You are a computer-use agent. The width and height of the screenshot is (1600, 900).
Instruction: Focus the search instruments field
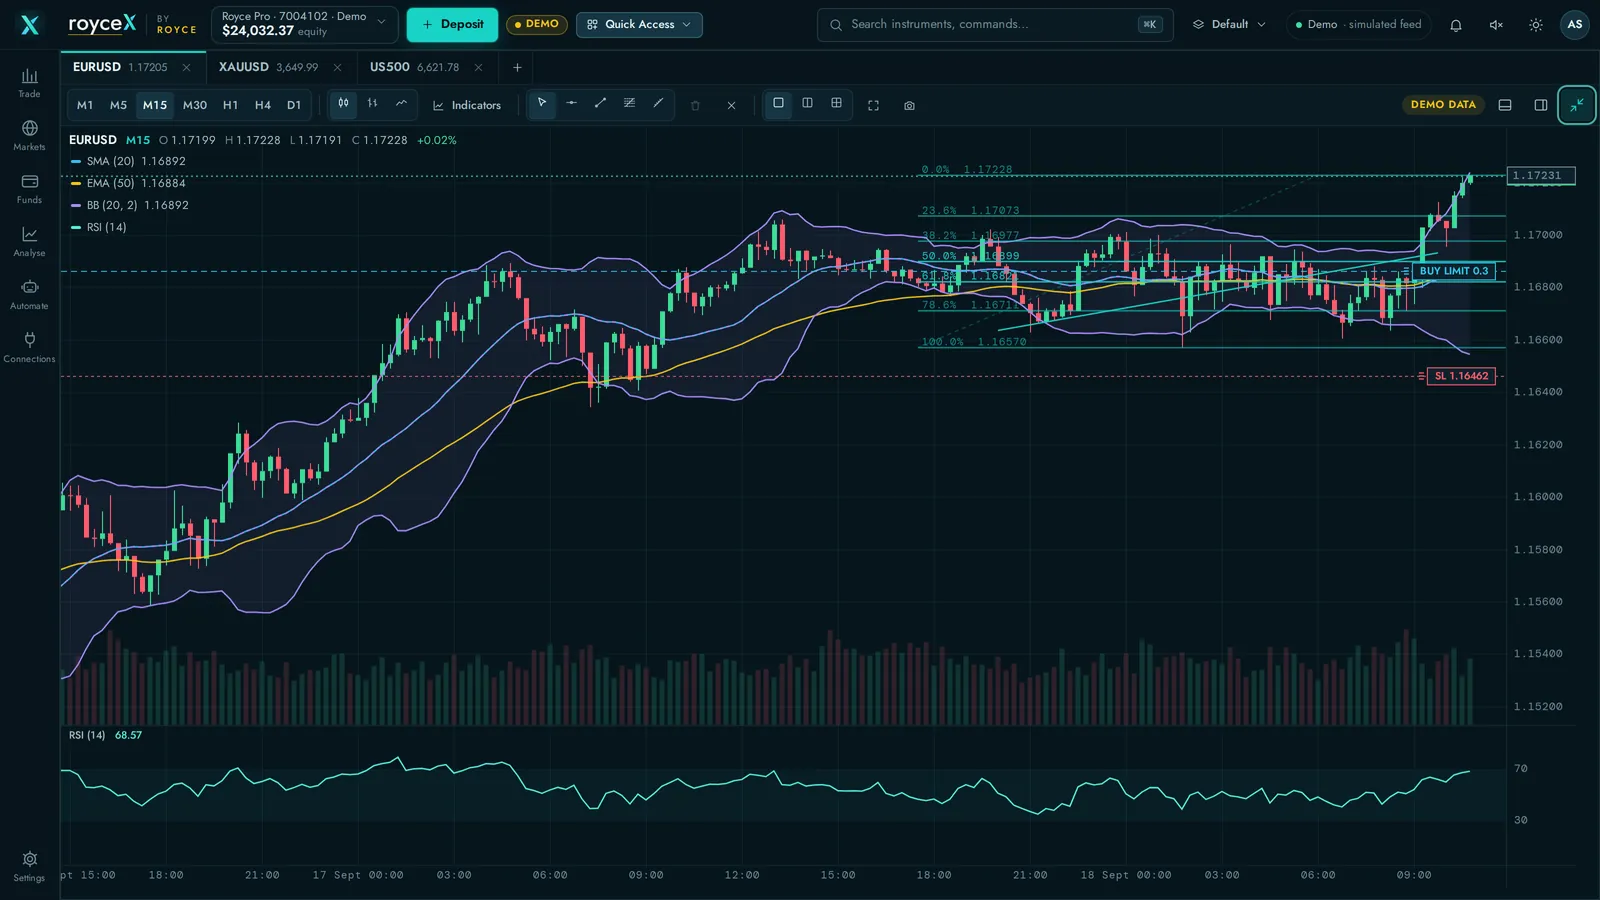point(995,24)
